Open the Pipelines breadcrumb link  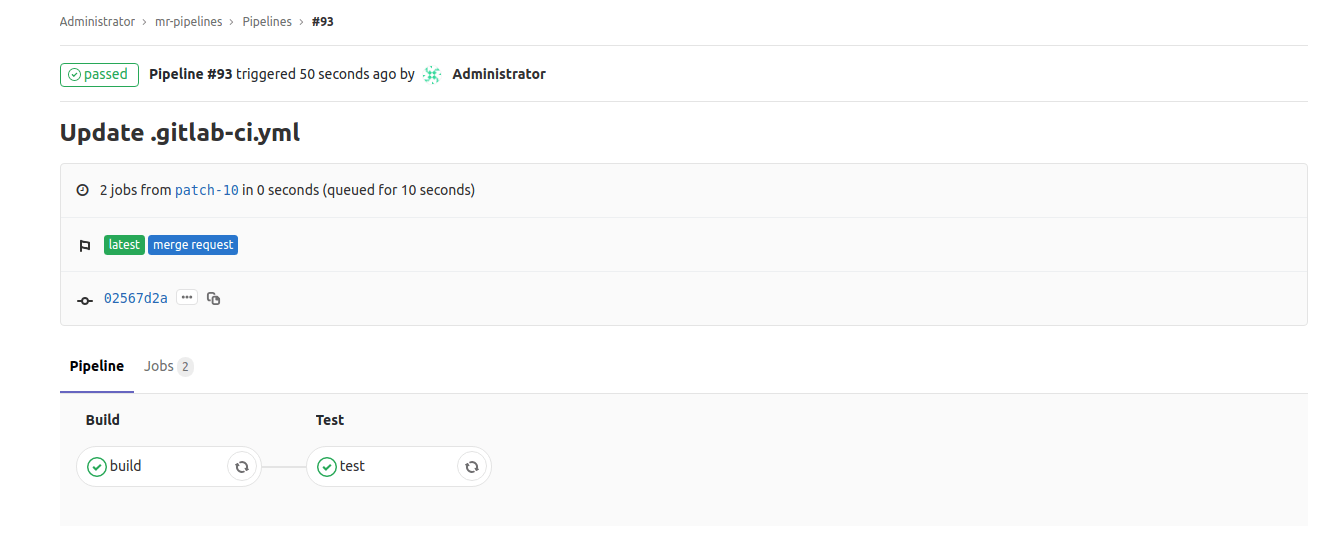click(267, 21)
